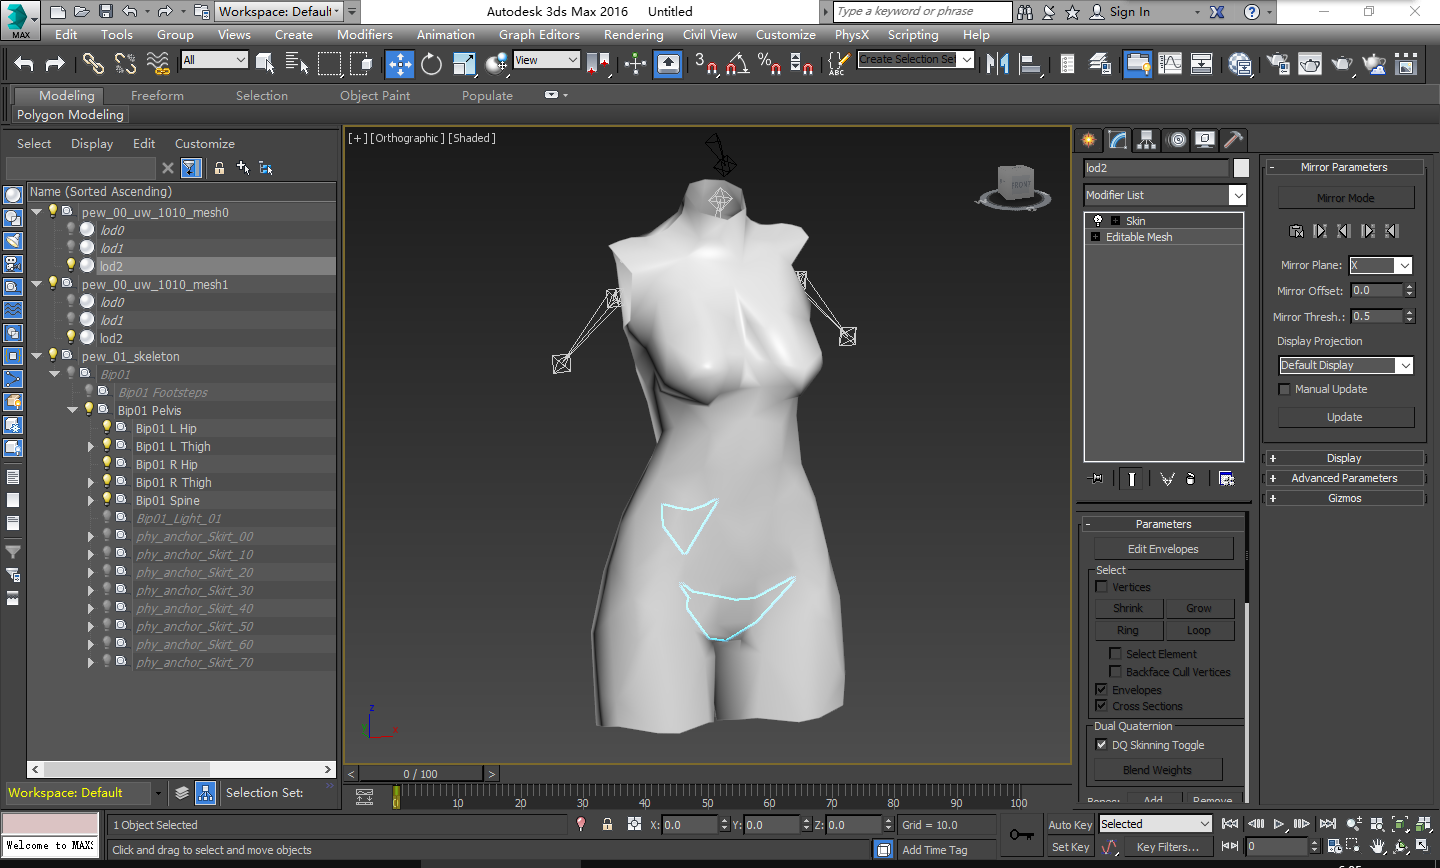The image size is (1440, 868).
Task: Enable the Backface Cull Vertices checkbox
Action: click(1115, 672)
